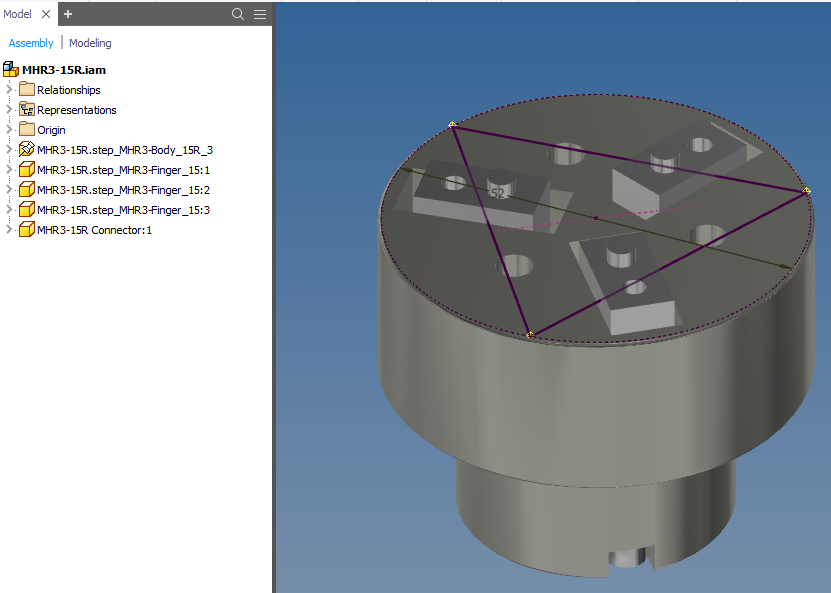This screenshot has height=593, width=831.
Task: Select the MHR3-15R.iam assembly icon
Action: [11, 70]
